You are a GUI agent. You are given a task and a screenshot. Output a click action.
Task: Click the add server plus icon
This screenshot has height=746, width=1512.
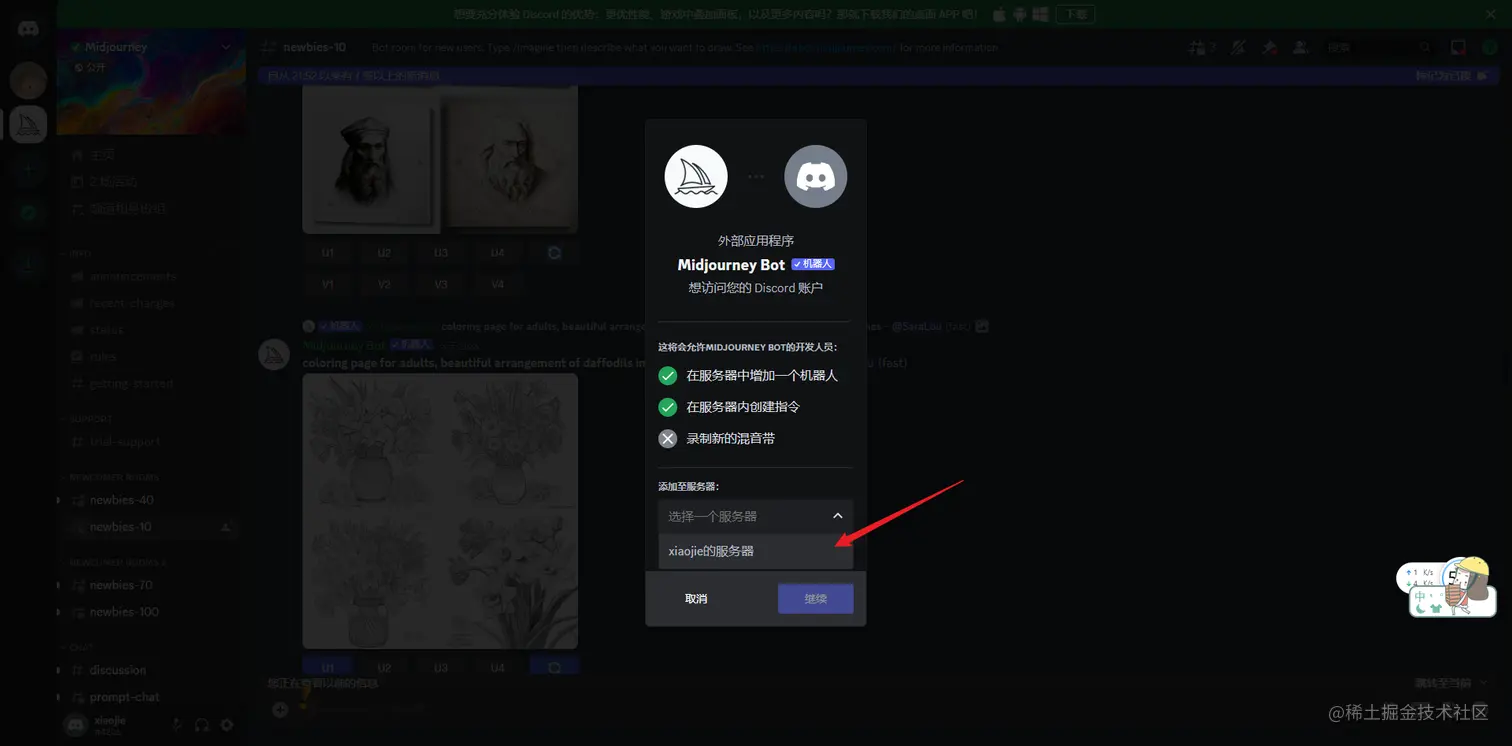pyautogui.click(x=28, y=169)
